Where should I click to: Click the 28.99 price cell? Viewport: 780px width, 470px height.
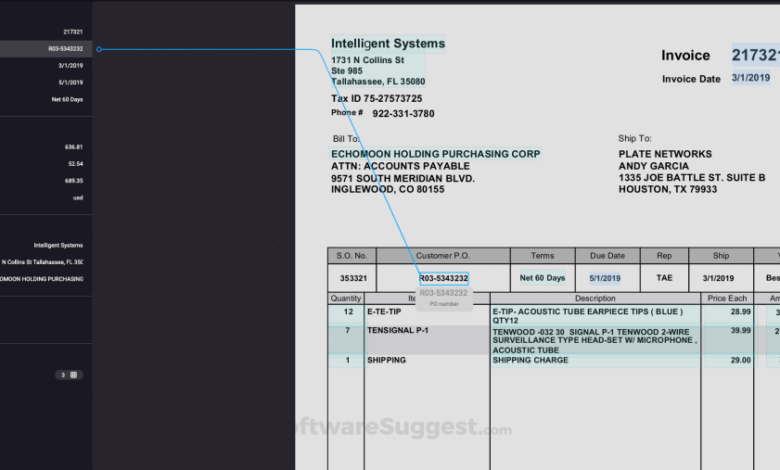(x=741, y=312)
